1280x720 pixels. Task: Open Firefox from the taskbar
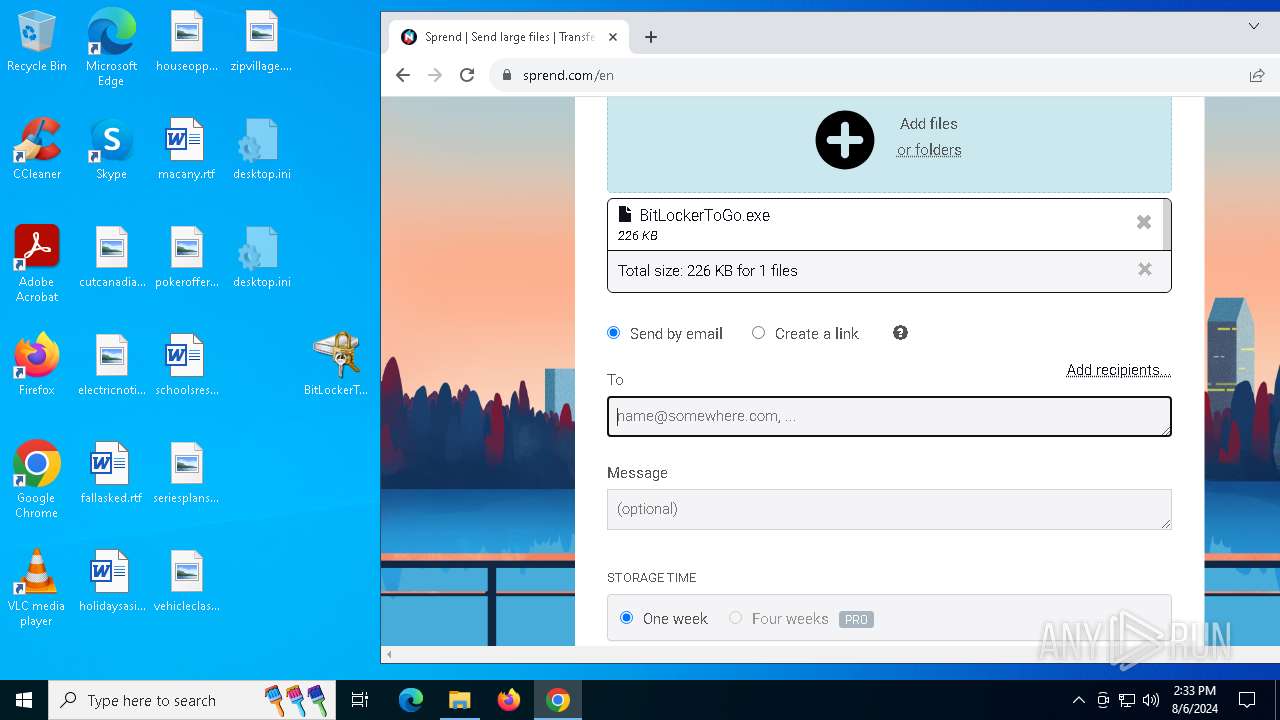(x=509, y=700)
